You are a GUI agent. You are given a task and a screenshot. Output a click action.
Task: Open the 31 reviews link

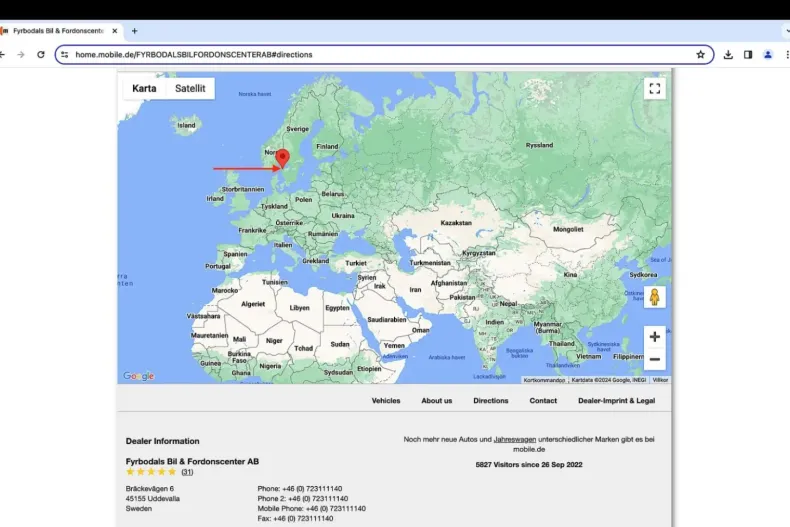(x=187, y=472)
